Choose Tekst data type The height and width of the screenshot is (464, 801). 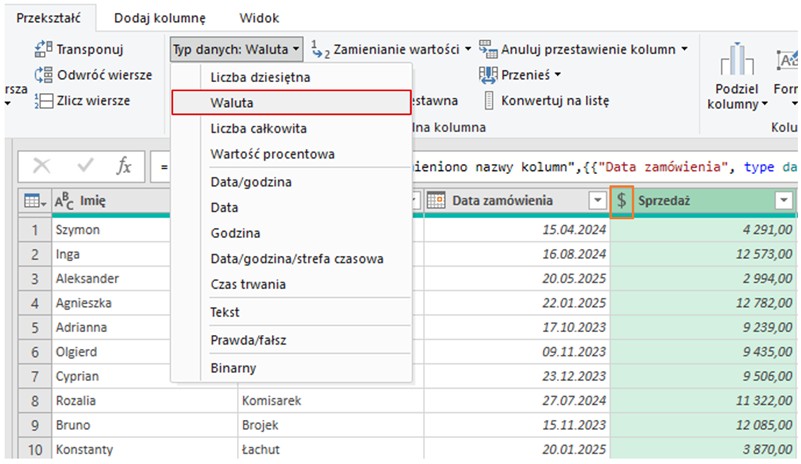(291, 312)
